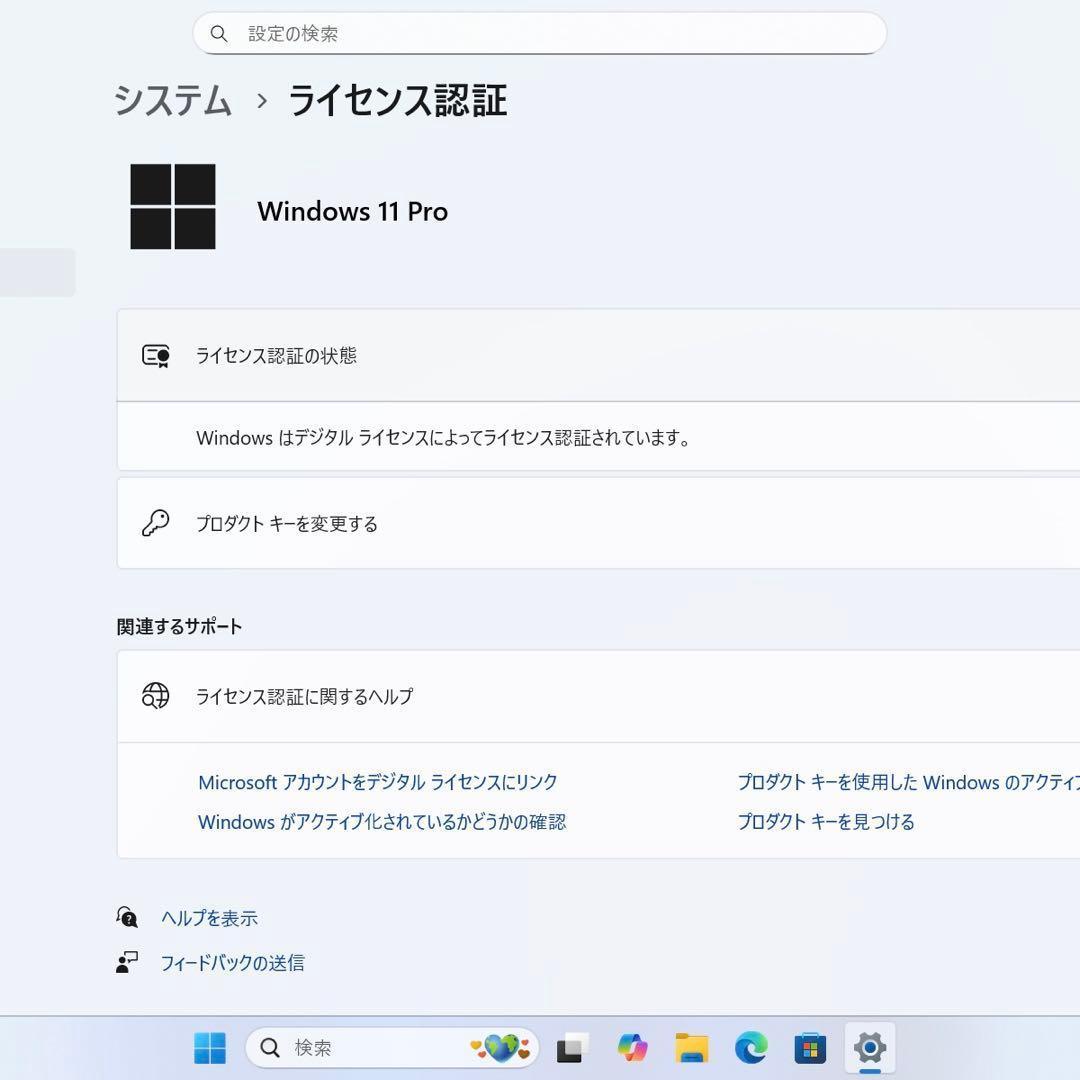This screenshot has width=1080, height=1080.
Task: Open File Explorer from the taskbar
Action: click(691, 1048)
